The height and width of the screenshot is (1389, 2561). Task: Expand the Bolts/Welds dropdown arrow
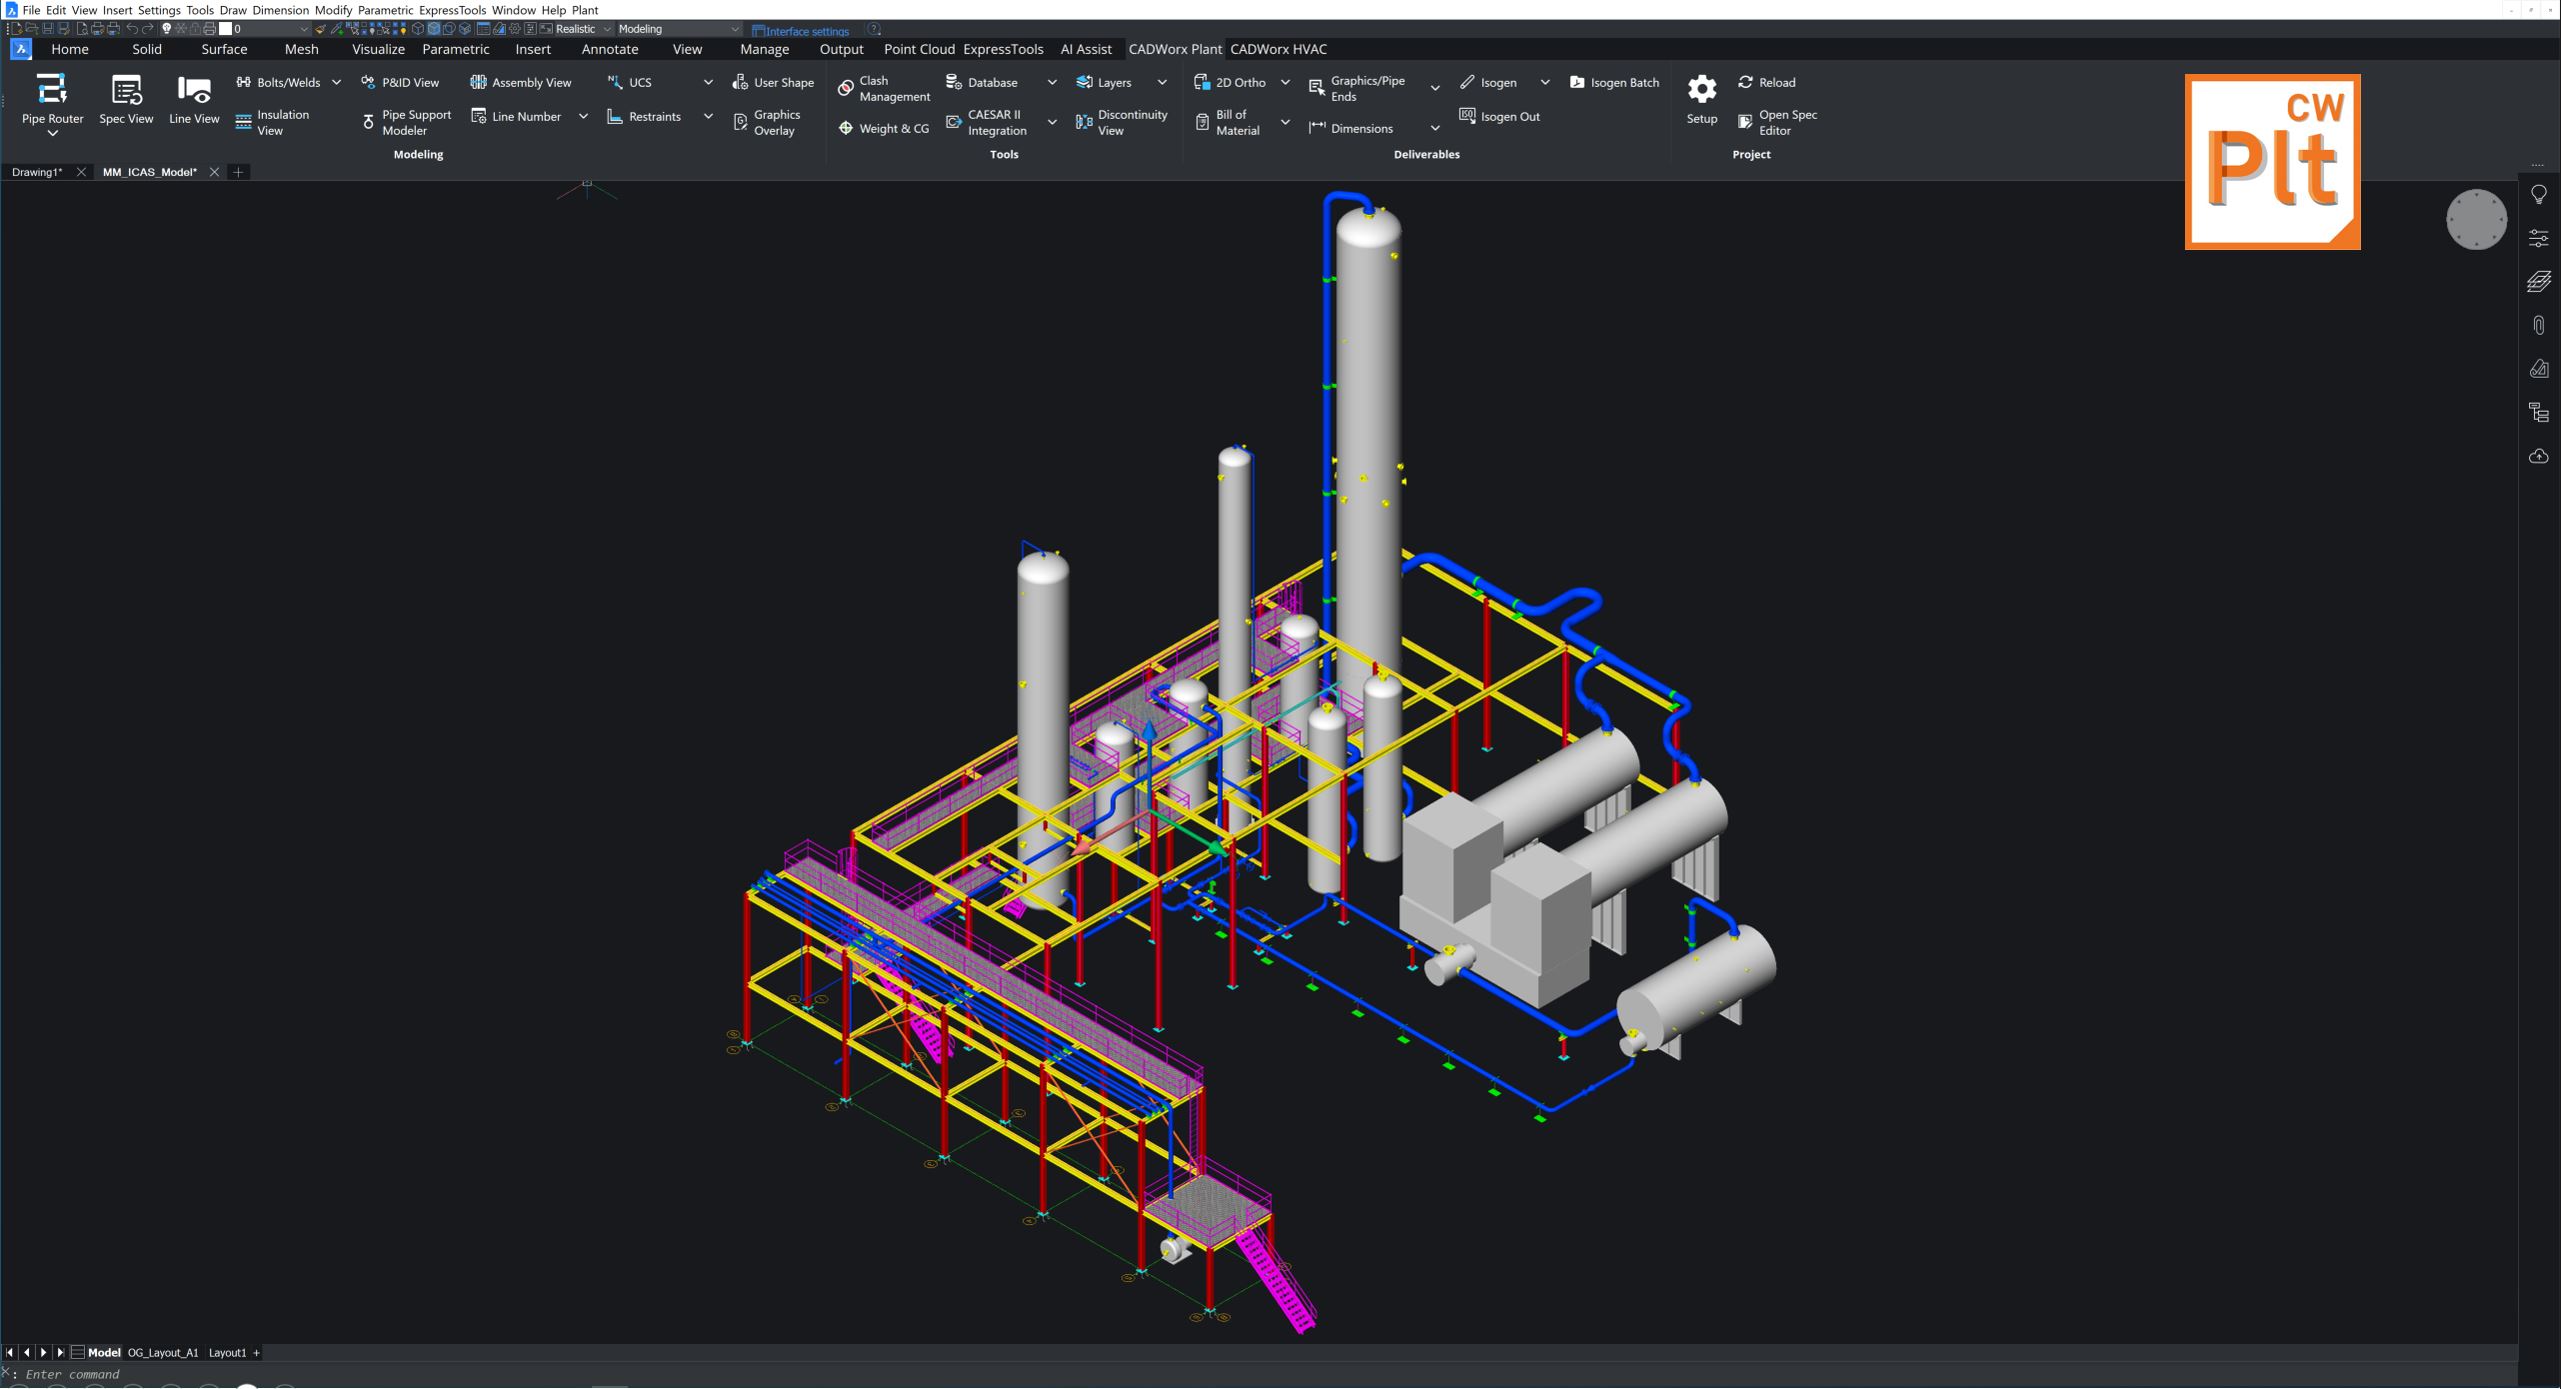336,82
